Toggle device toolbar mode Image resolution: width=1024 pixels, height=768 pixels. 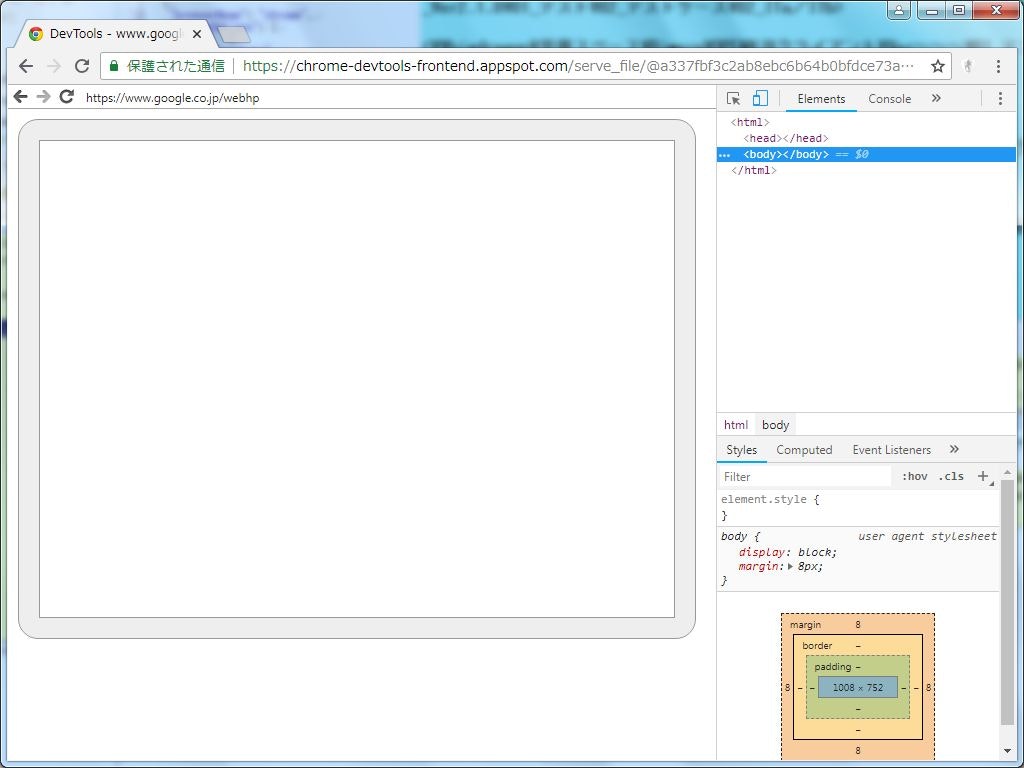pyautogui.click(x=760, y=99)
